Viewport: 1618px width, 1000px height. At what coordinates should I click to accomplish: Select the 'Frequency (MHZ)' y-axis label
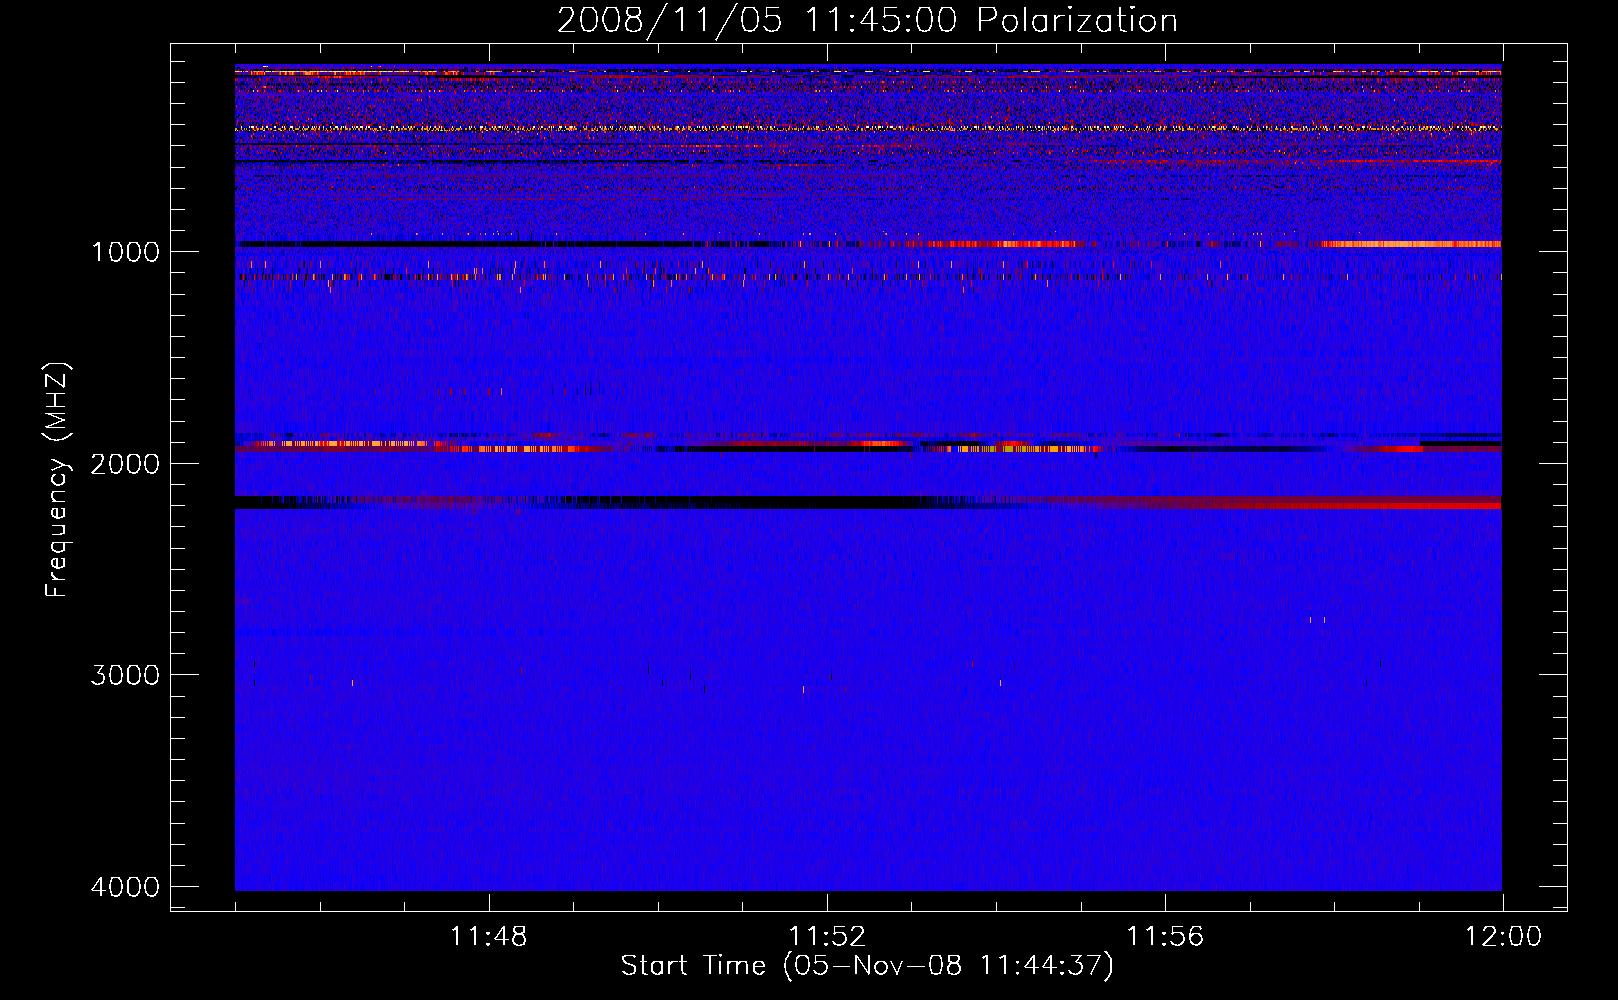point(57,480)
